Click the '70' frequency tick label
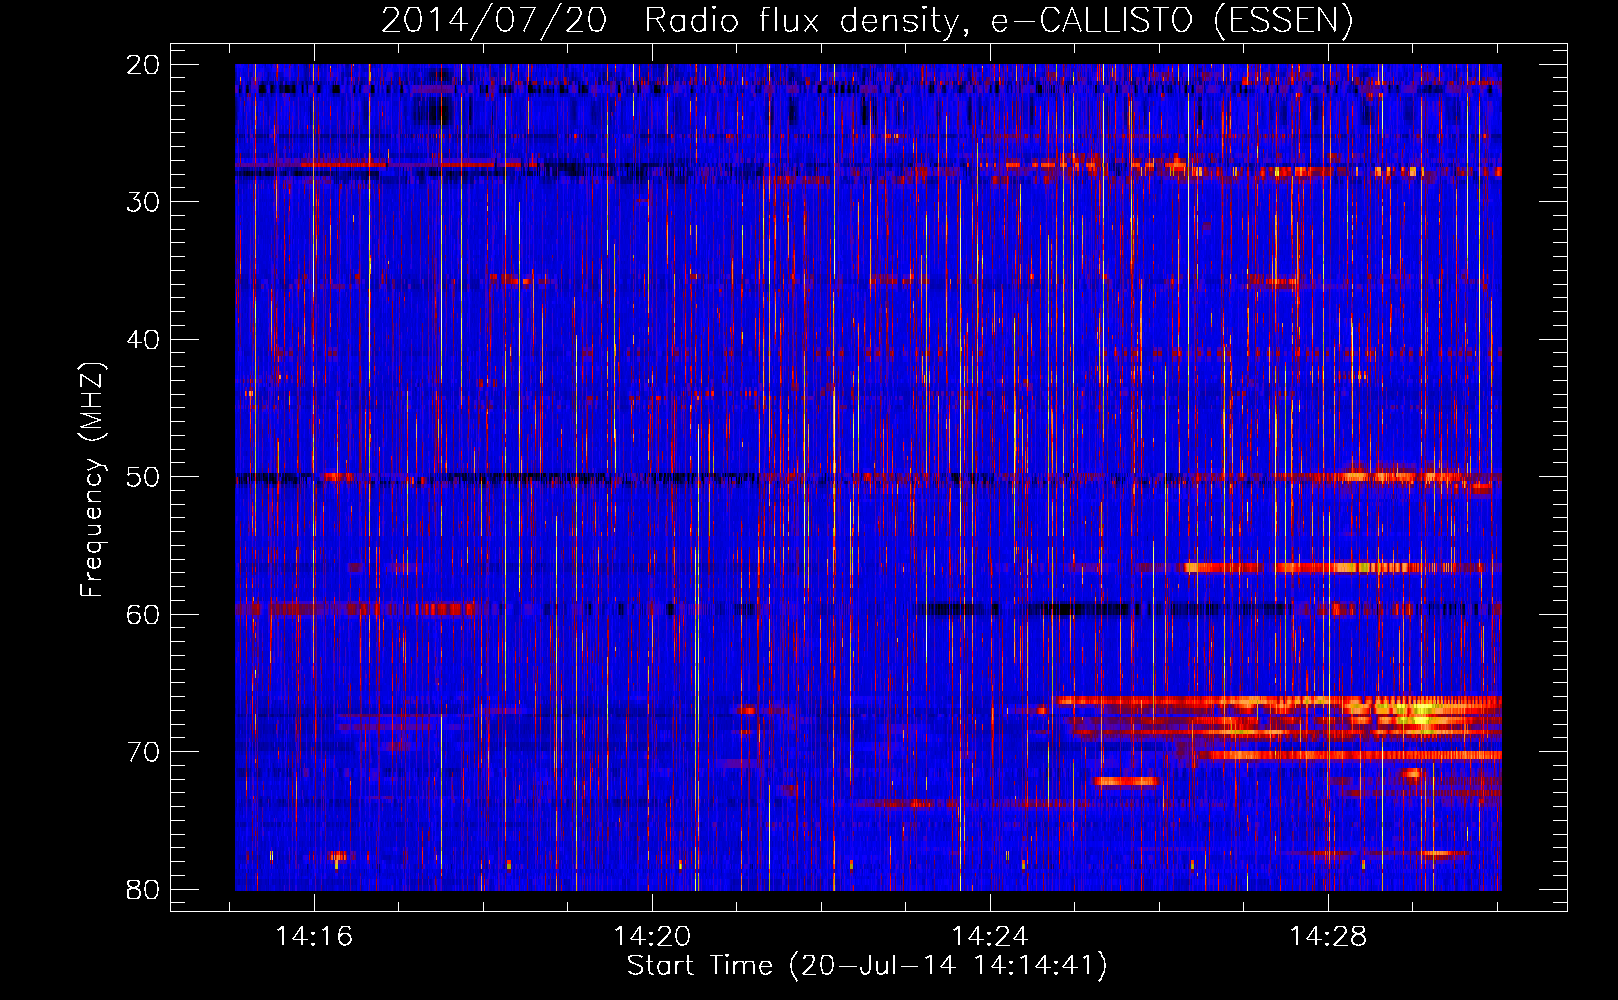Screen dimensions: 1618x1000 tap(143, 752)
